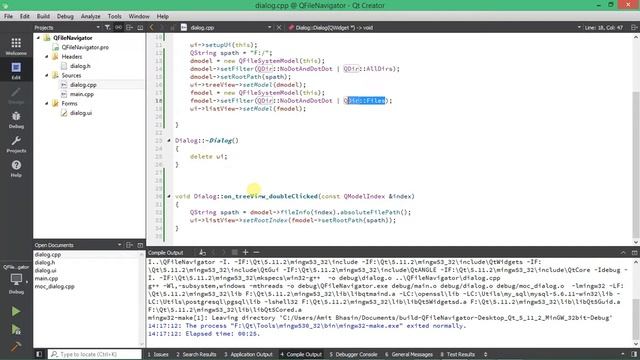Collapse the Sources folder
This screenshot has height=360, width=640.
(x=47, y=75)
